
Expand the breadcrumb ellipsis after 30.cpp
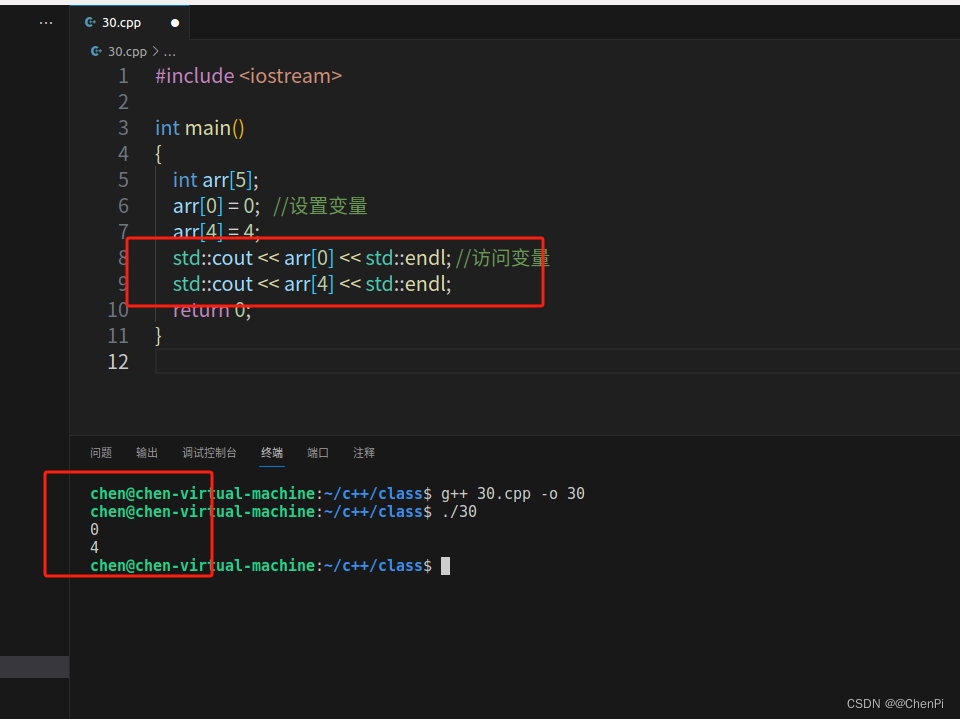pyautogui.click(x=170, y=53)
